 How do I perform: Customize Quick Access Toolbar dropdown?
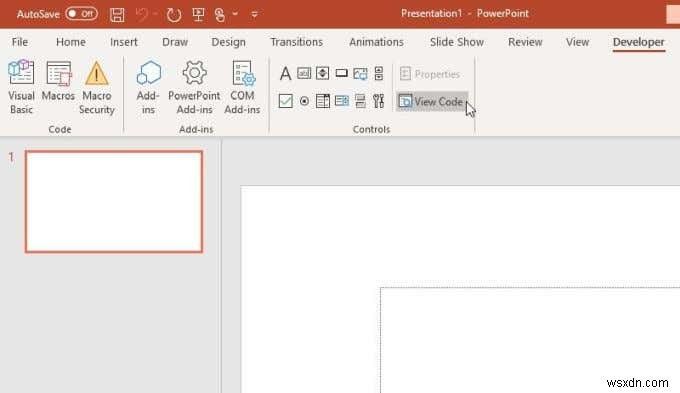255,14
